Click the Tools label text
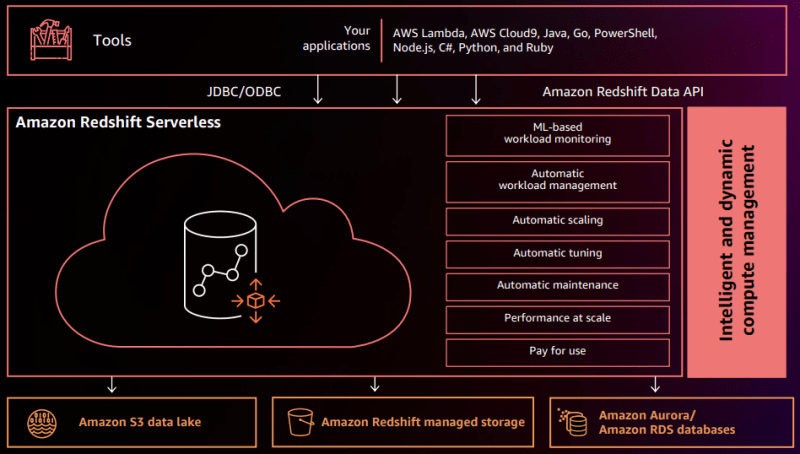 pyautogui.click(x=112, y=40)
